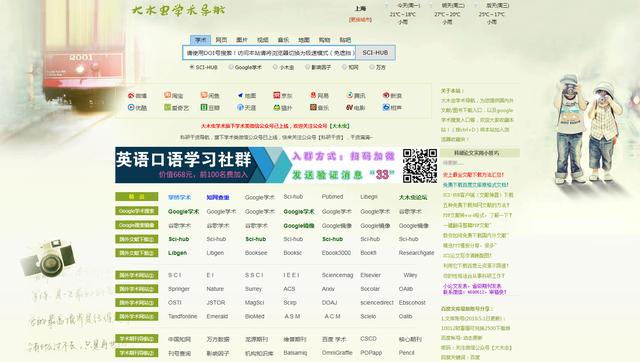Open the ACS link
Screen dimensions: 640x362
pyautogui.click(x=289, y=289)
